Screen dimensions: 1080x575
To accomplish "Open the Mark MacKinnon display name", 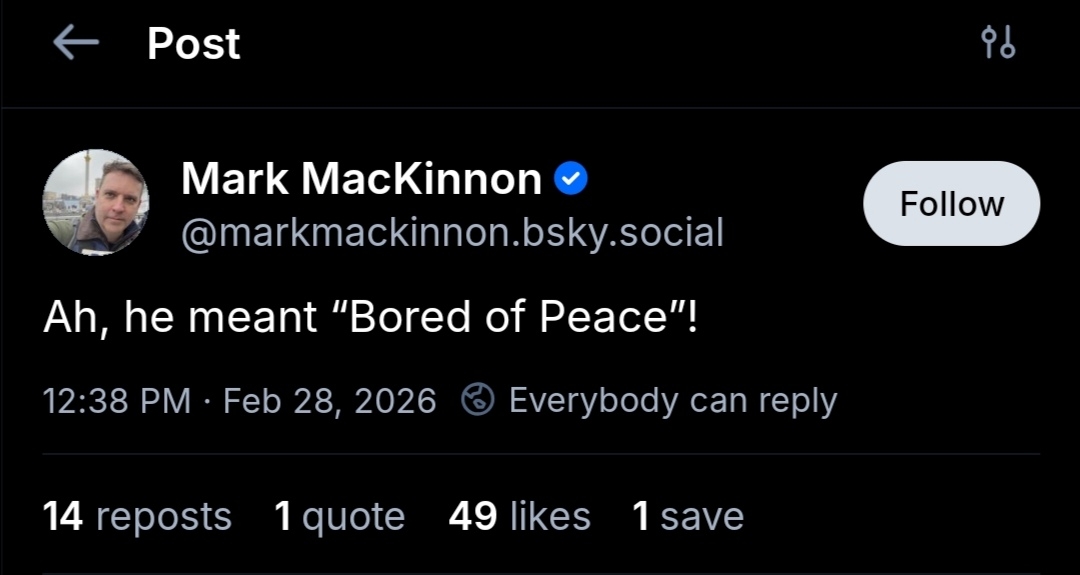I will coord(361,180).
